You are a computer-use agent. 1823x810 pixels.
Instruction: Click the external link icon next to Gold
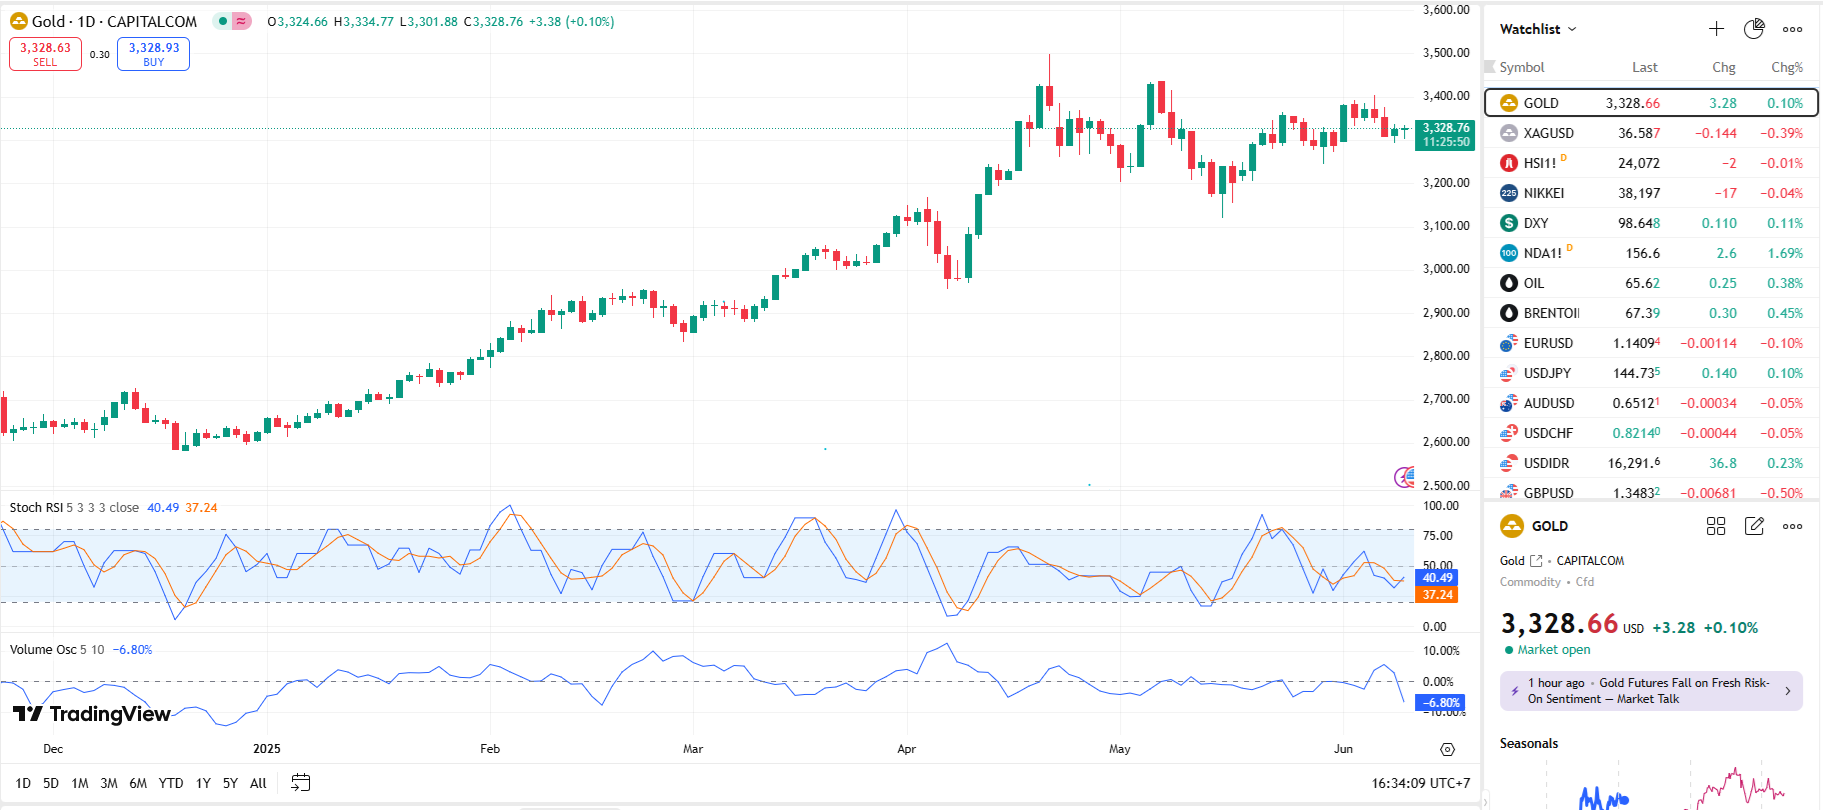[1536, 561]
